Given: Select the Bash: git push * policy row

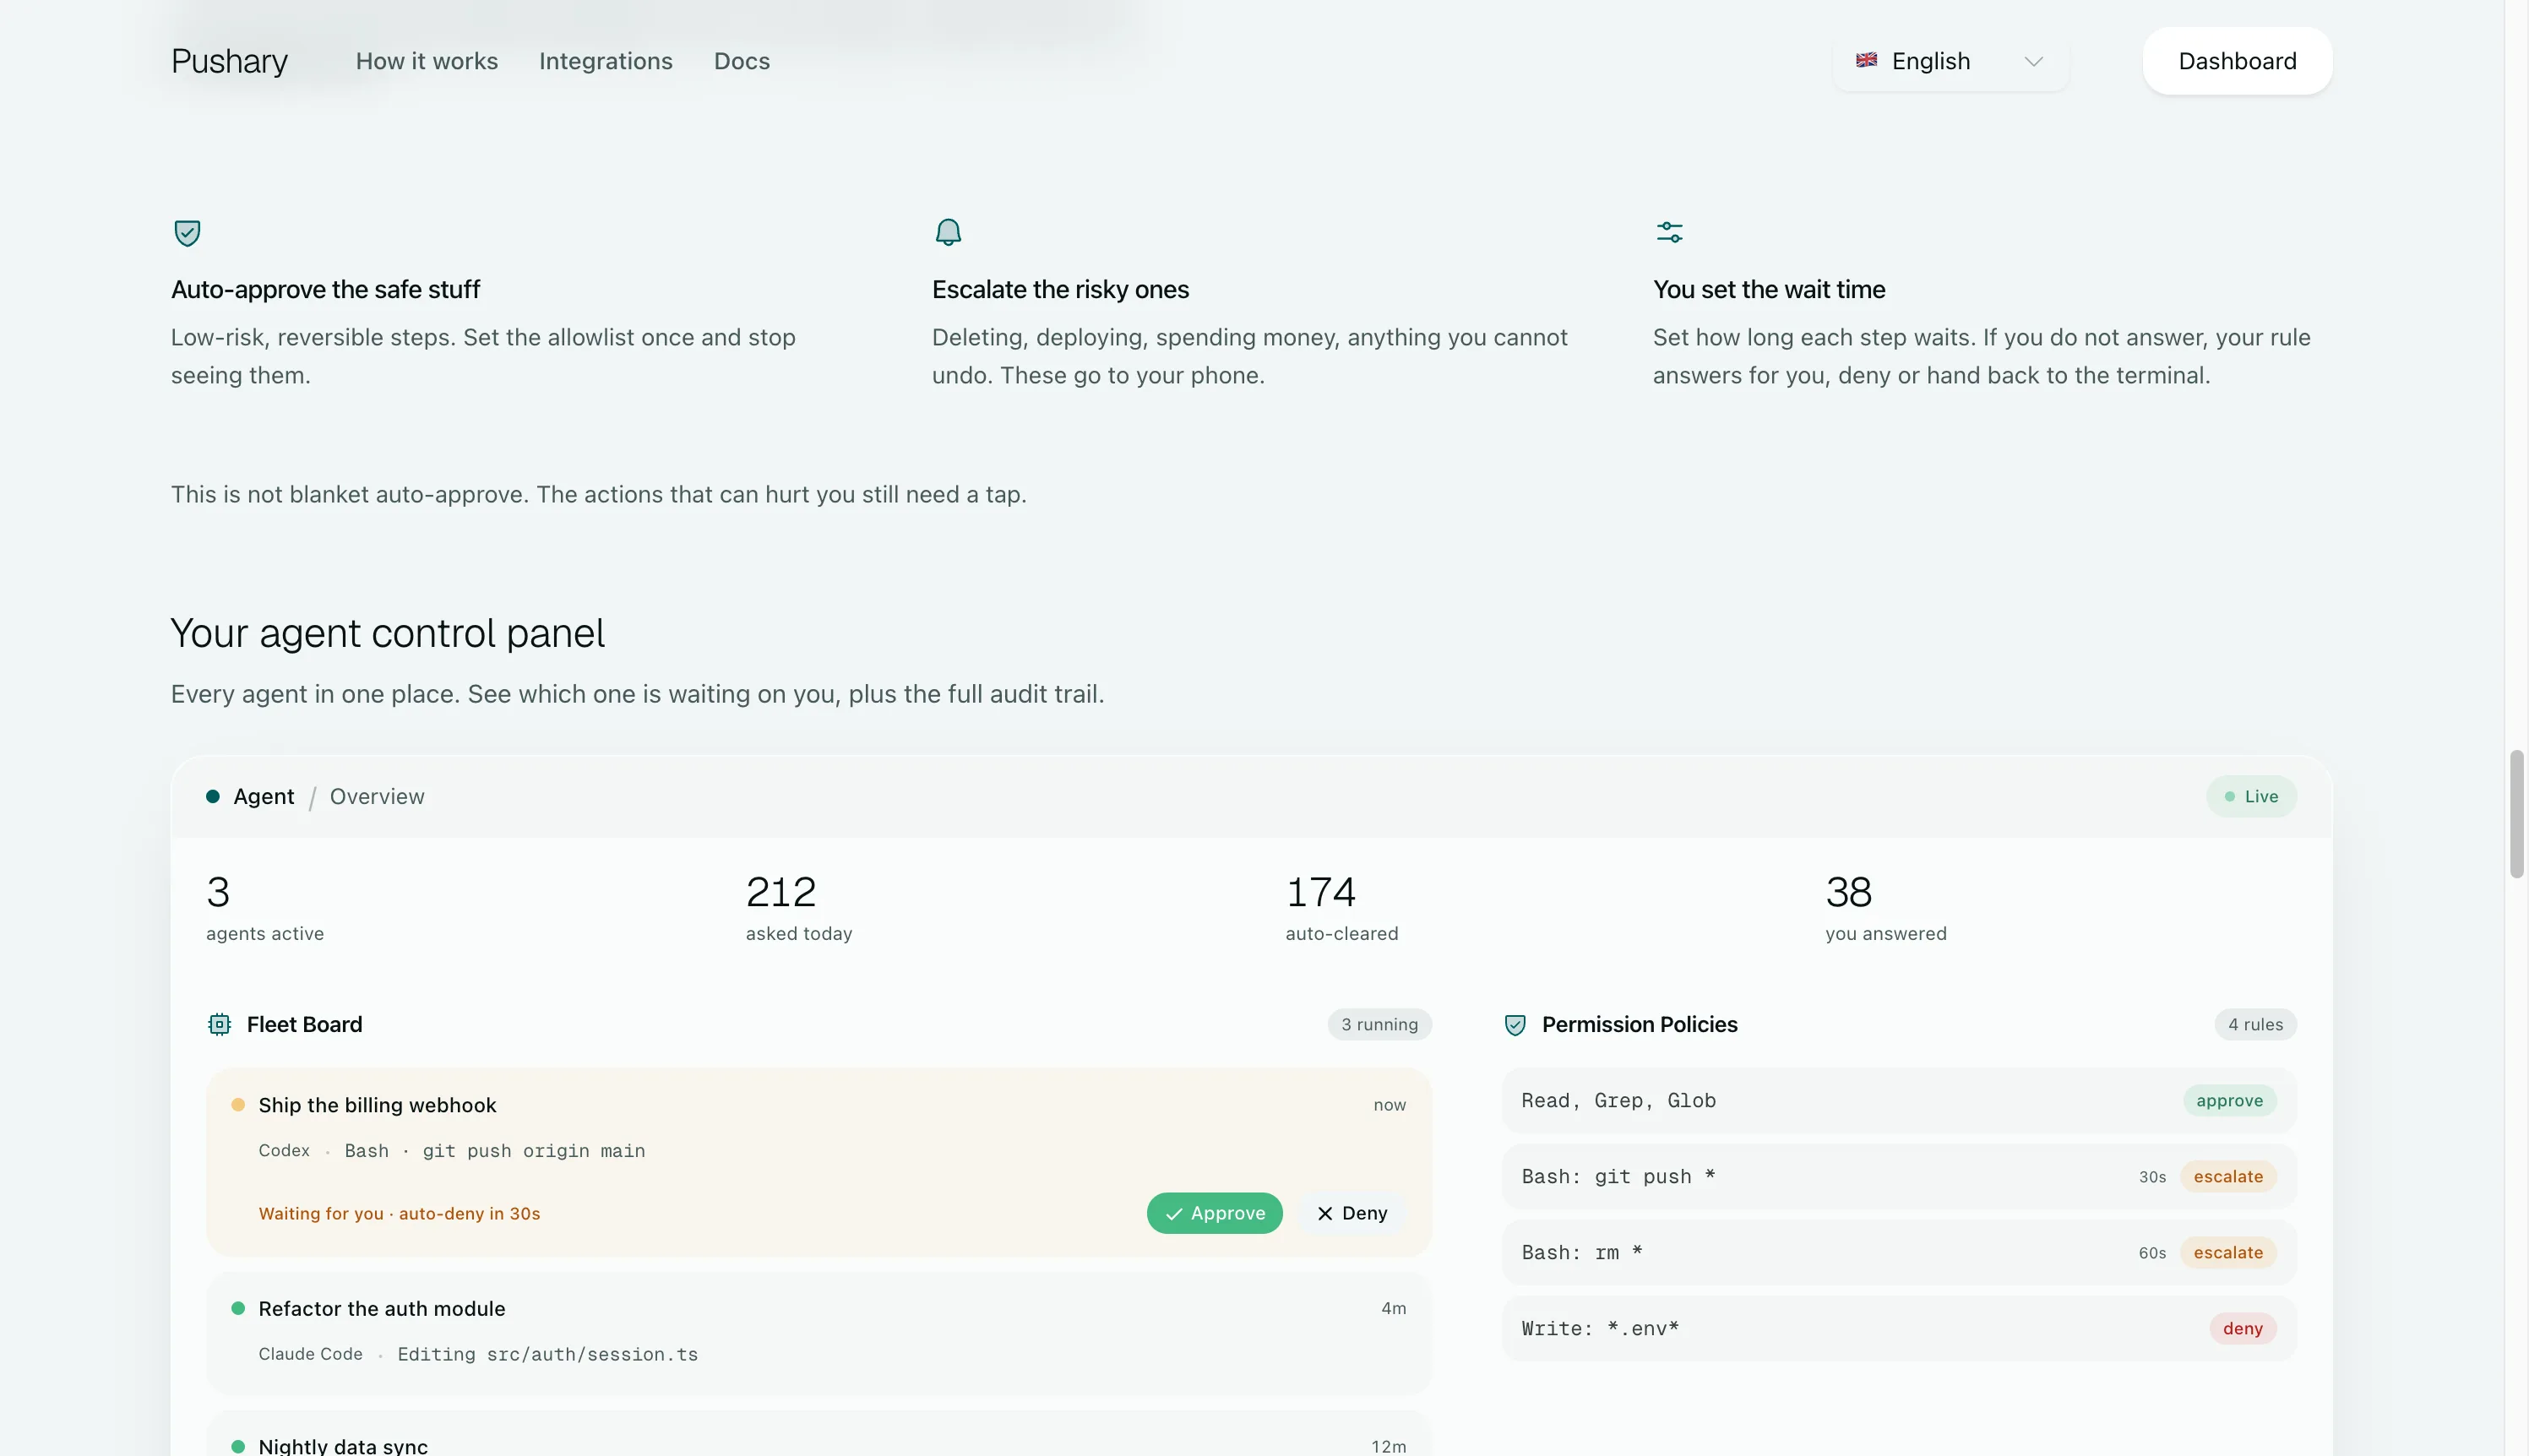Looking at the screenshot, I should click(1899, 1177).
